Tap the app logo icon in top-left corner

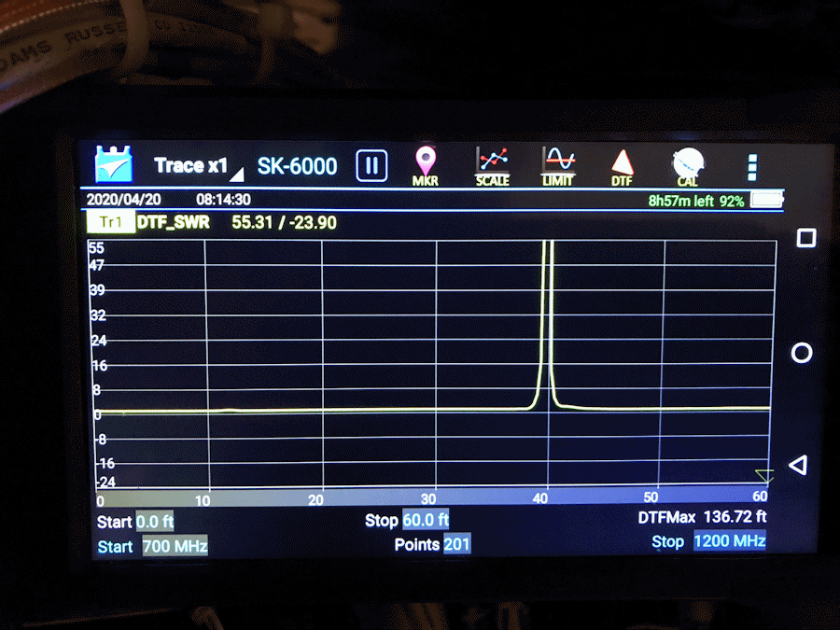[x=114, y=165]
